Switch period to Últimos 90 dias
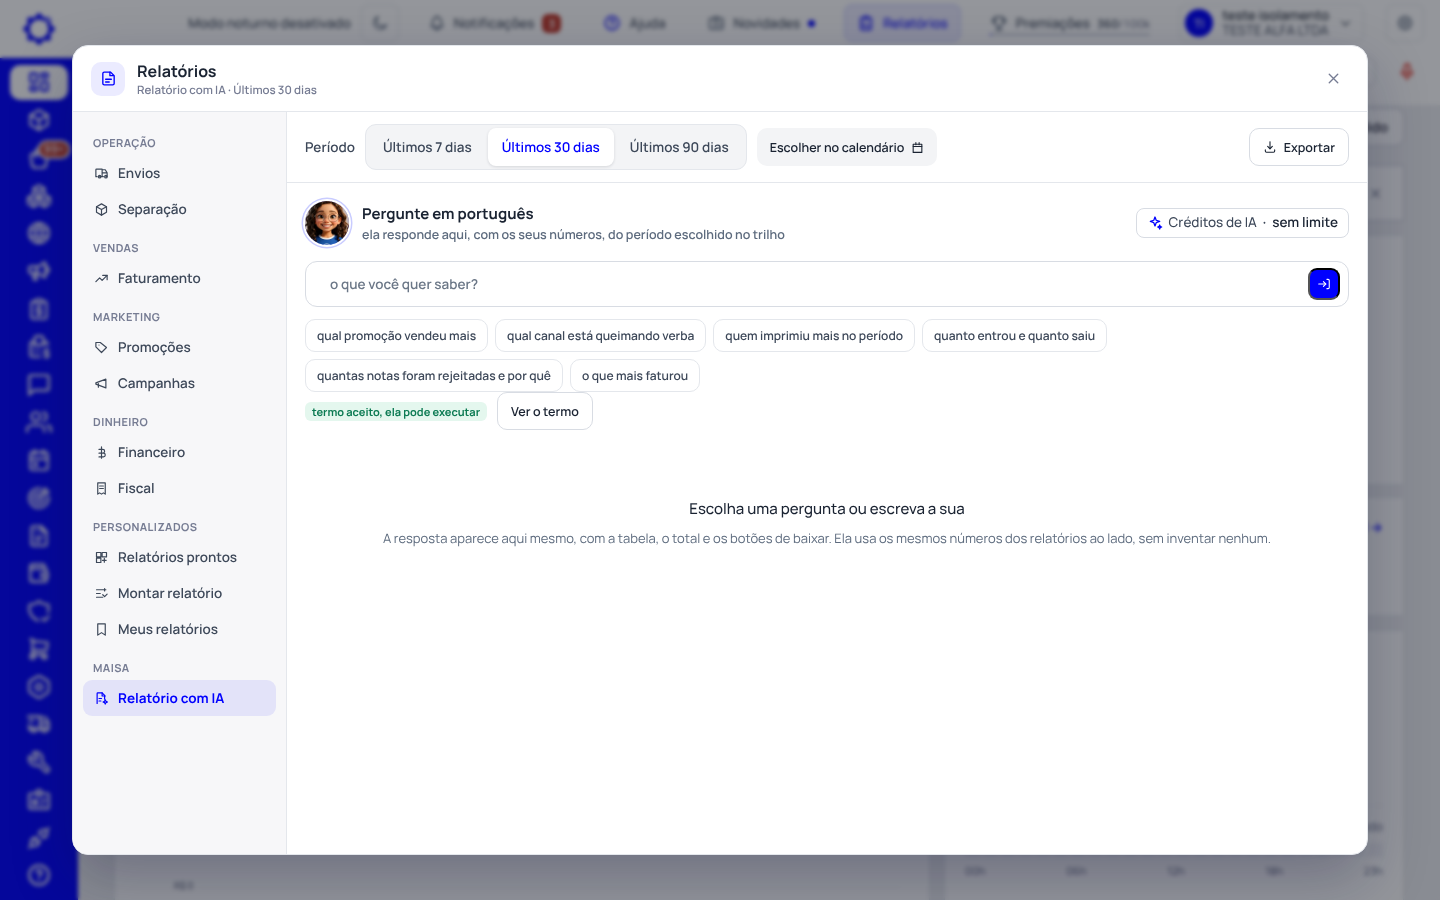The image size is (1440, 900). click(x=679, y=147)
